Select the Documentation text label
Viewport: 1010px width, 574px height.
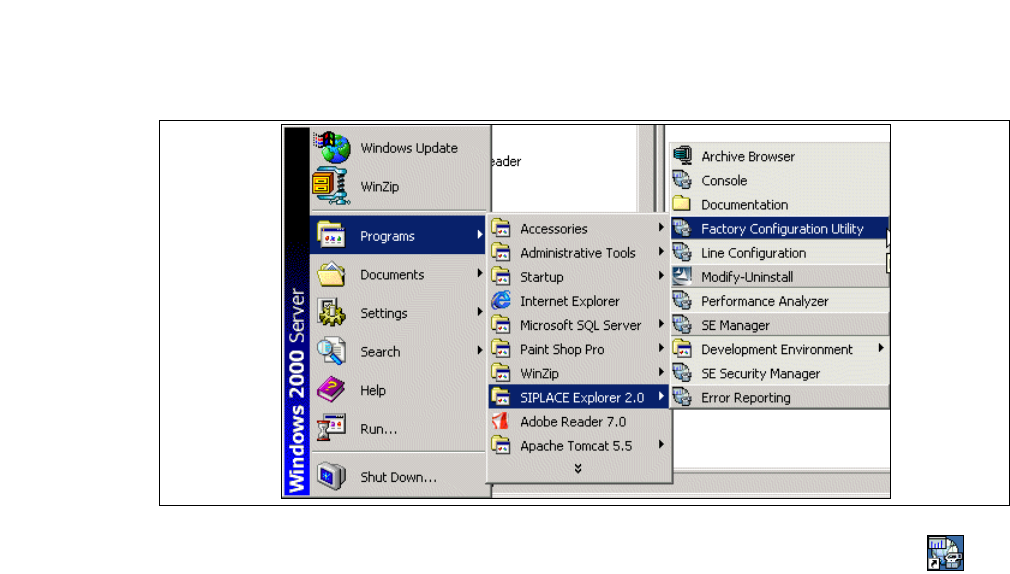[745, 205]
